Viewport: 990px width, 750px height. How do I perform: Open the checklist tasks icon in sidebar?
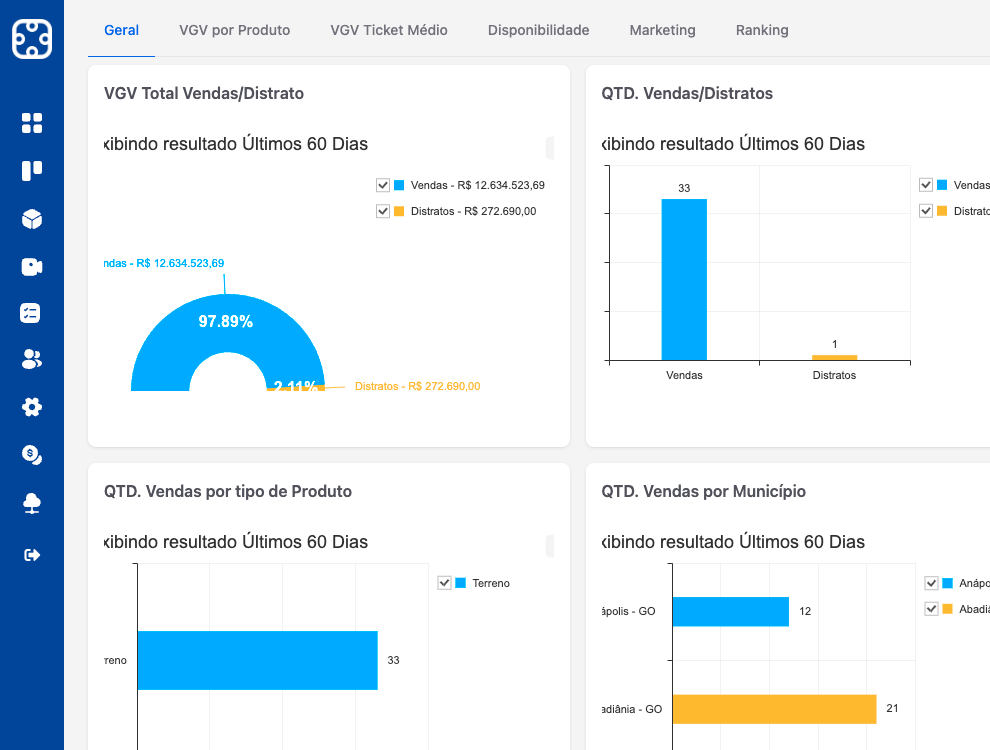tap(32, 313)
